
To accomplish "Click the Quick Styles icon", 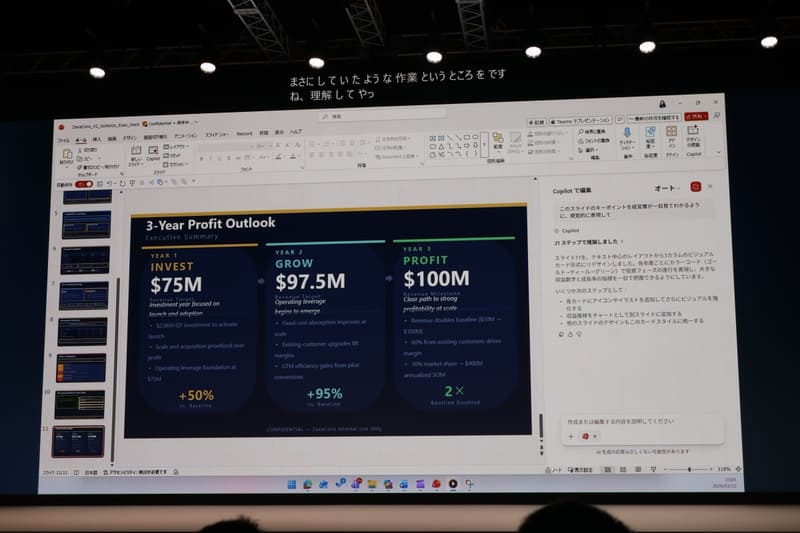I will pyautogui.click(x=515, y=139).
